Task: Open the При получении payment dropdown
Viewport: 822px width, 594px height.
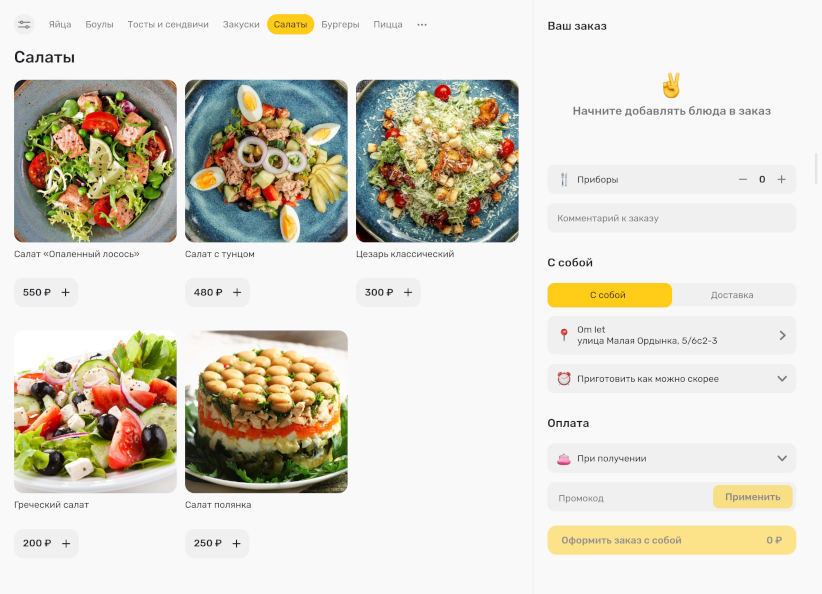Action: pyautogui.click(x=672, y=458)
